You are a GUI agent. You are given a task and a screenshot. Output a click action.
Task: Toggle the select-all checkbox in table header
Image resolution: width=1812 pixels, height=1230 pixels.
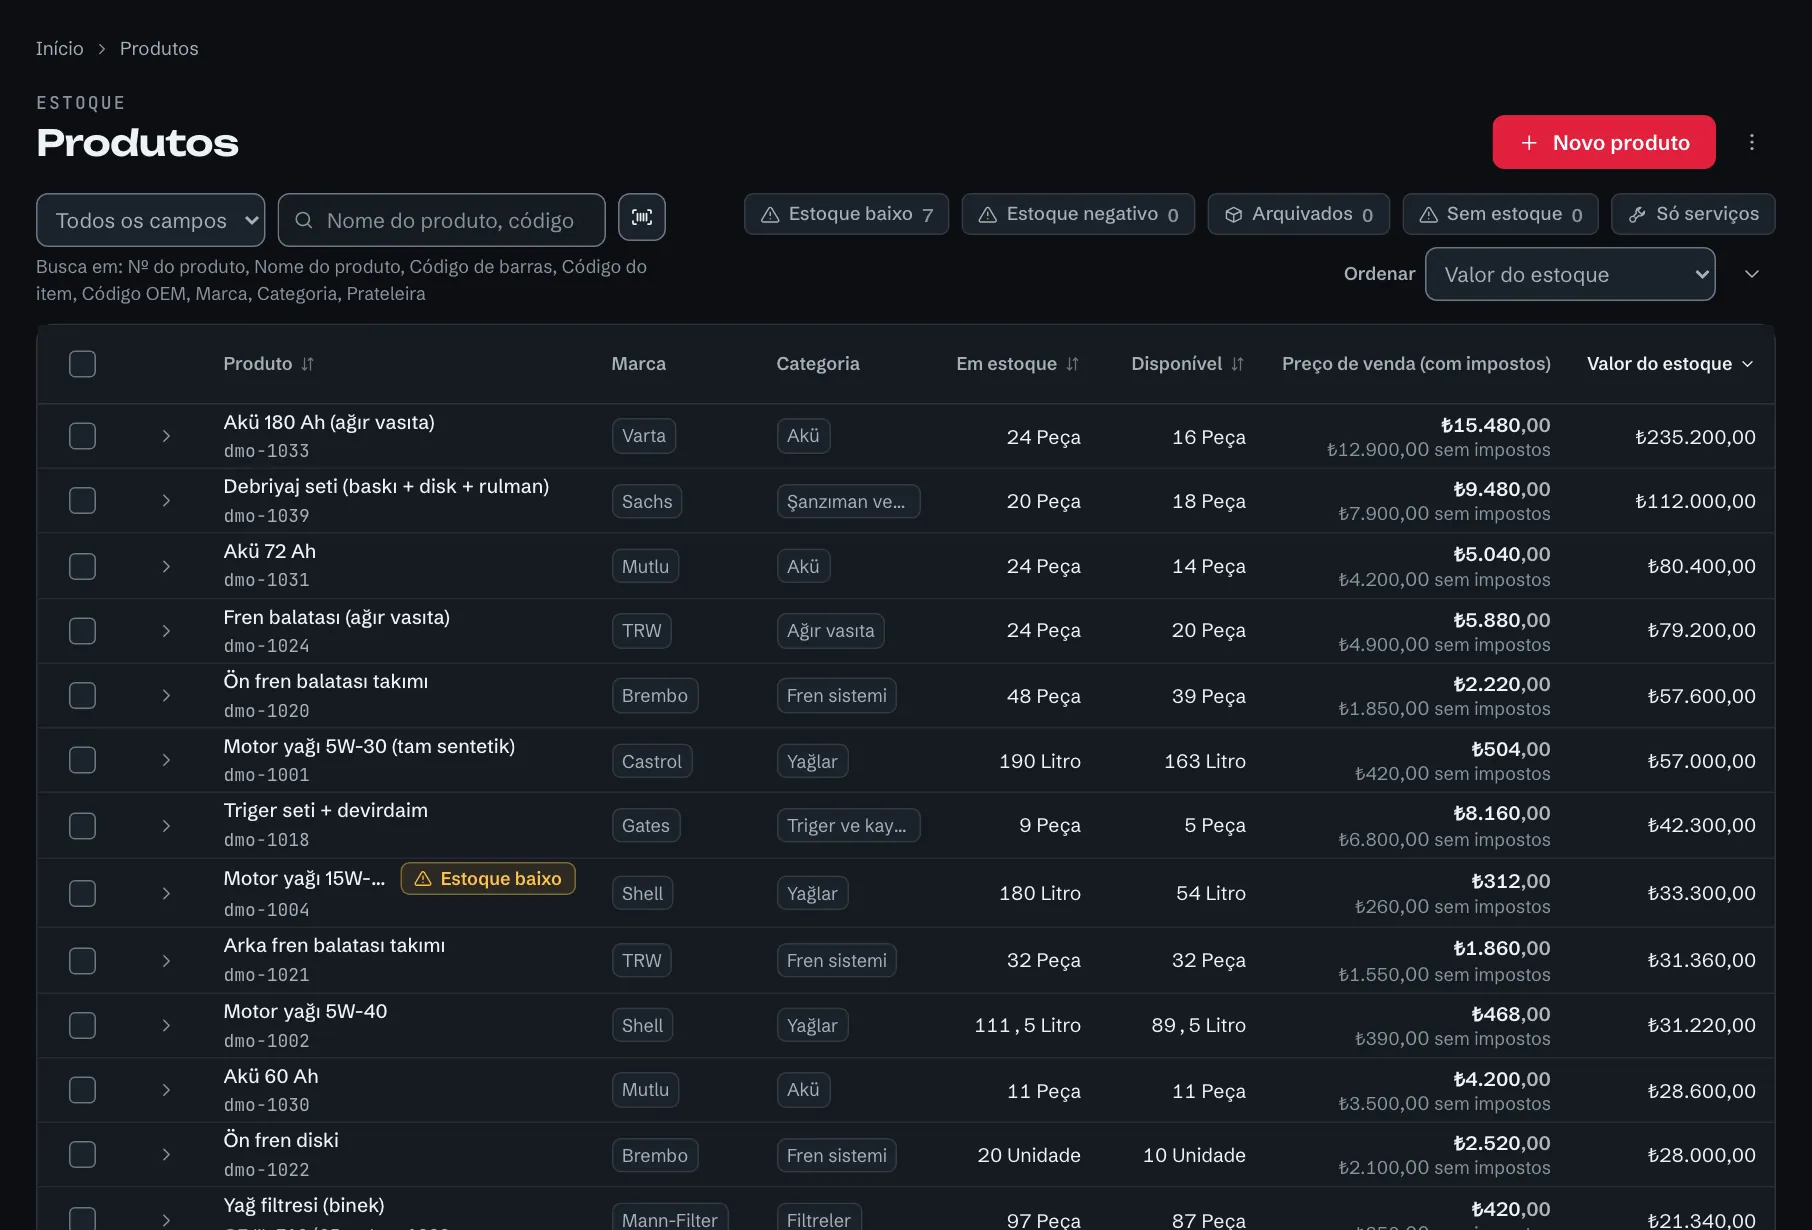[x=82, y=364]
